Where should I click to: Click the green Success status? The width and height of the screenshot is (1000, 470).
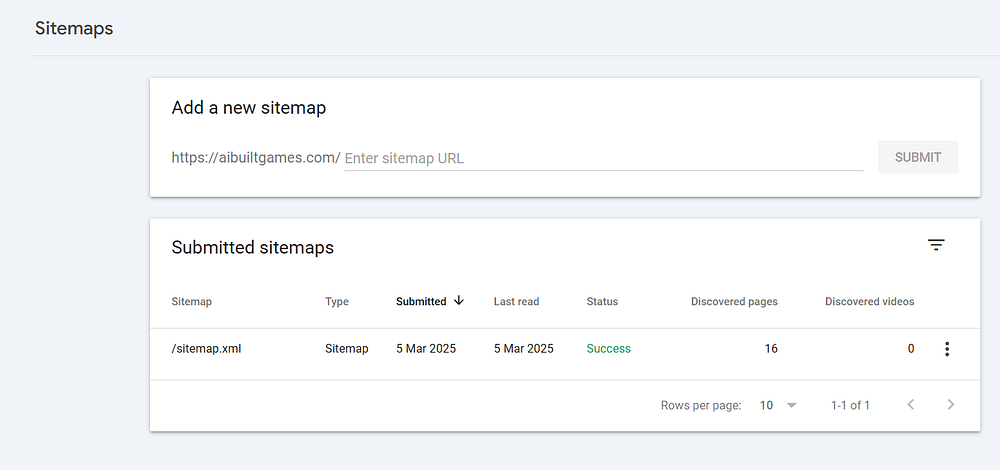click(608, 349)
